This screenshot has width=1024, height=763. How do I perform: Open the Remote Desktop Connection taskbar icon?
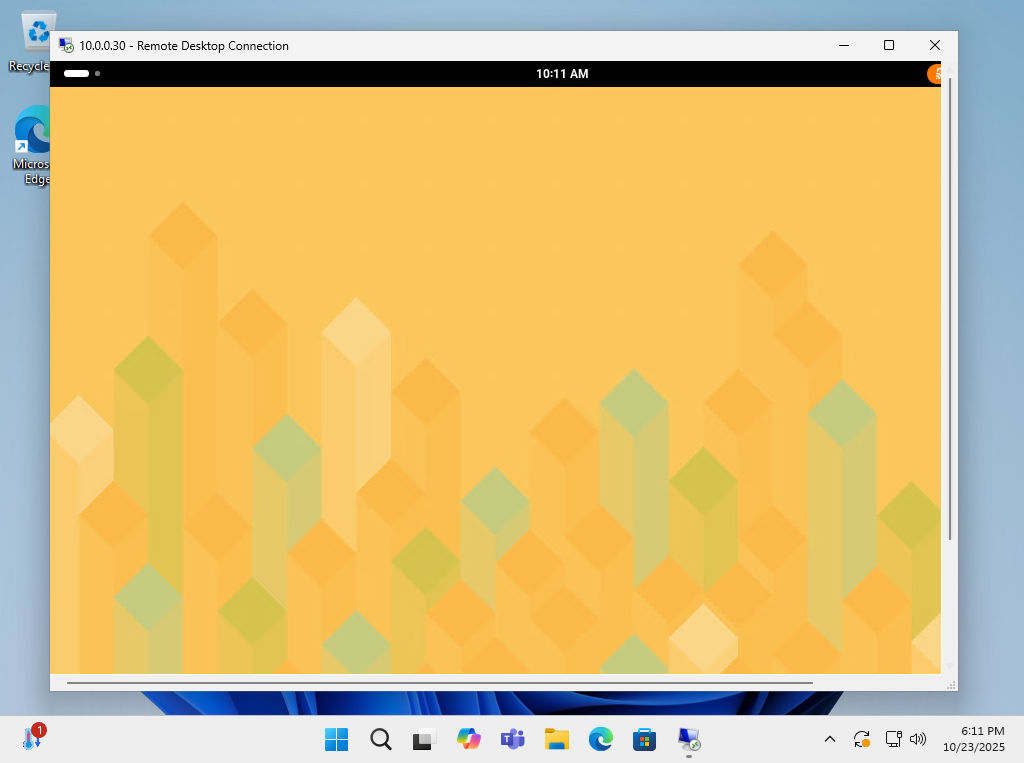[x=689, y=739]
